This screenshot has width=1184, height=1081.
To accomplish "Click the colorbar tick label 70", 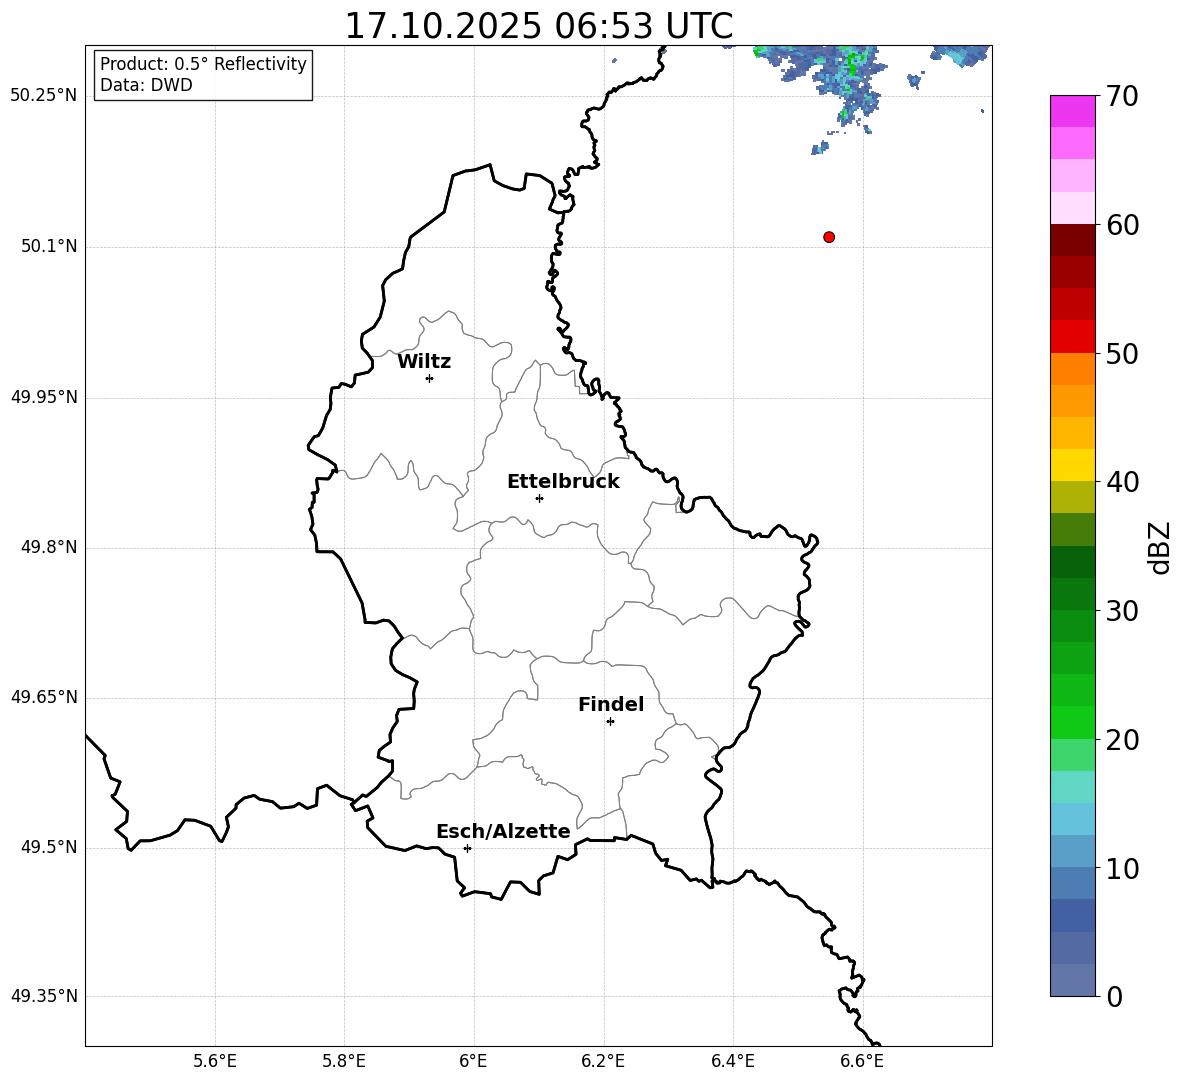I will coord(1122,96).
